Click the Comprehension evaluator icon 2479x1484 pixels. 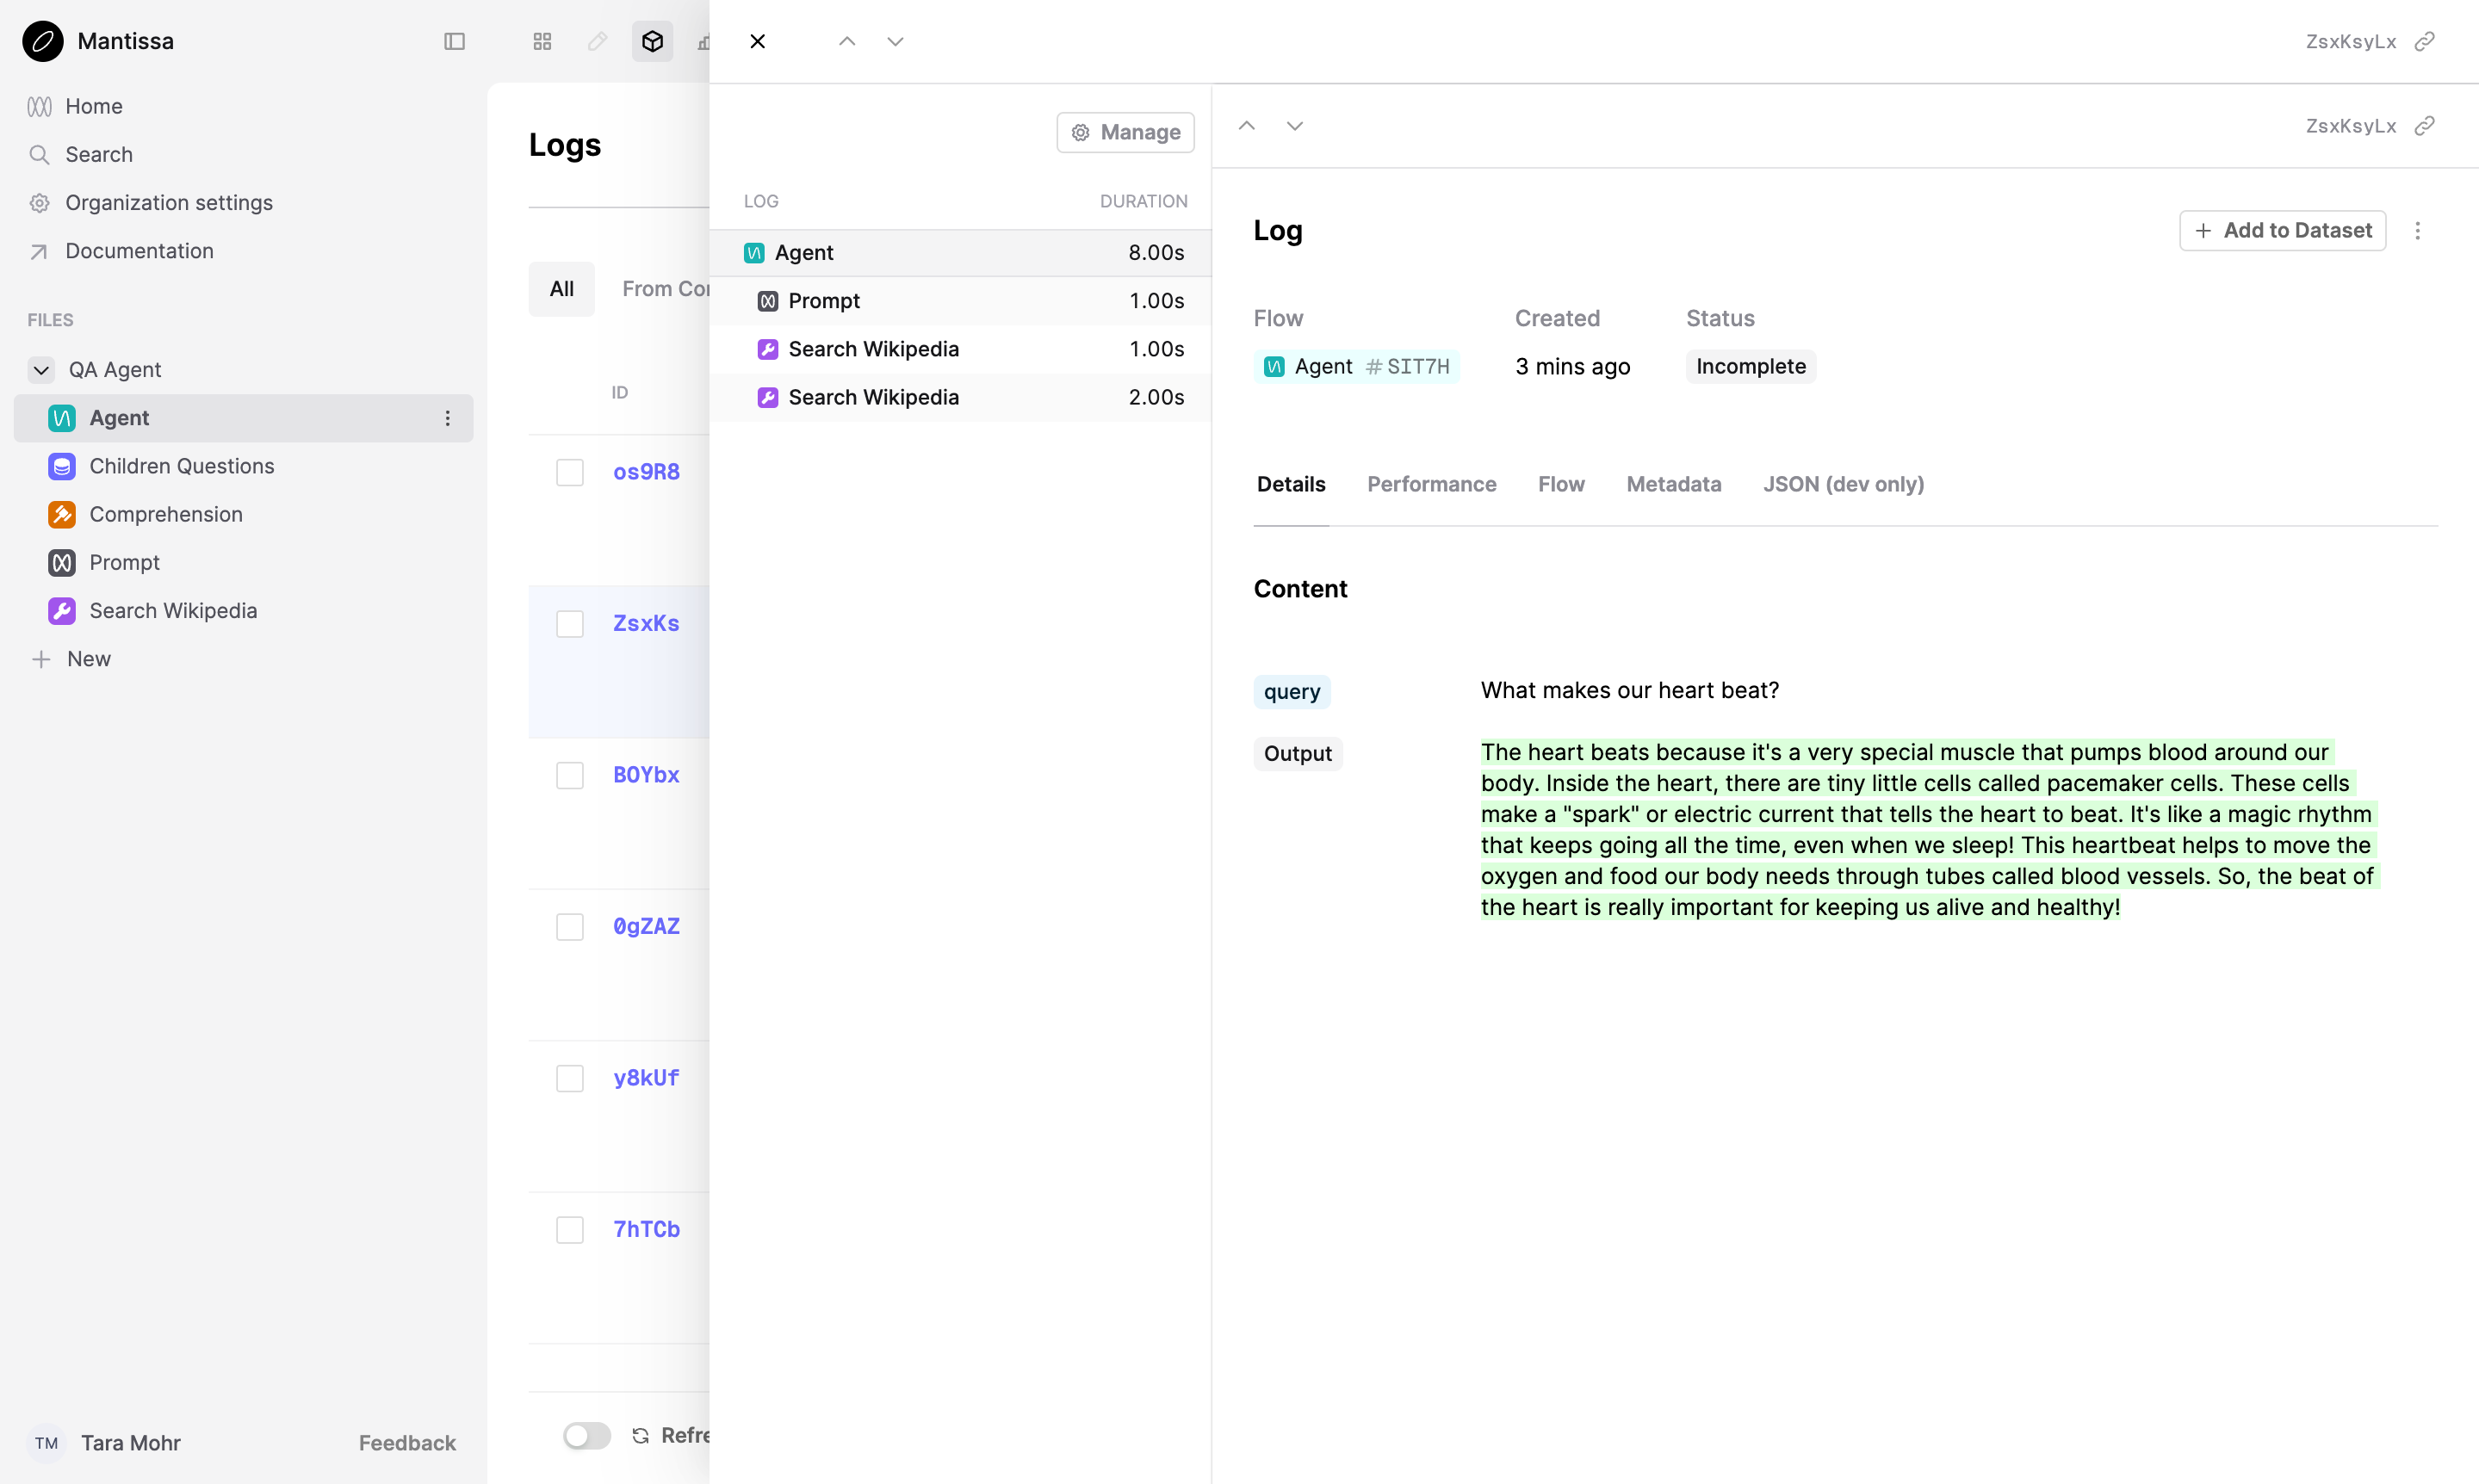point(62,514)
